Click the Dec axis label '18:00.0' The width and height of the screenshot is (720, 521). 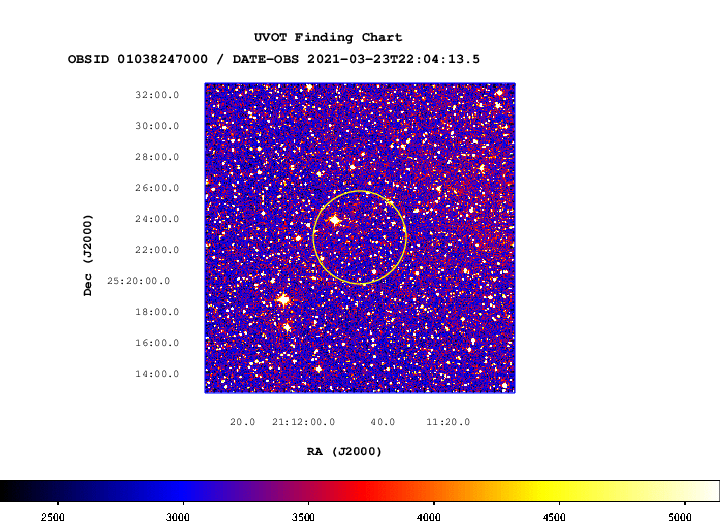pos(157,312)
